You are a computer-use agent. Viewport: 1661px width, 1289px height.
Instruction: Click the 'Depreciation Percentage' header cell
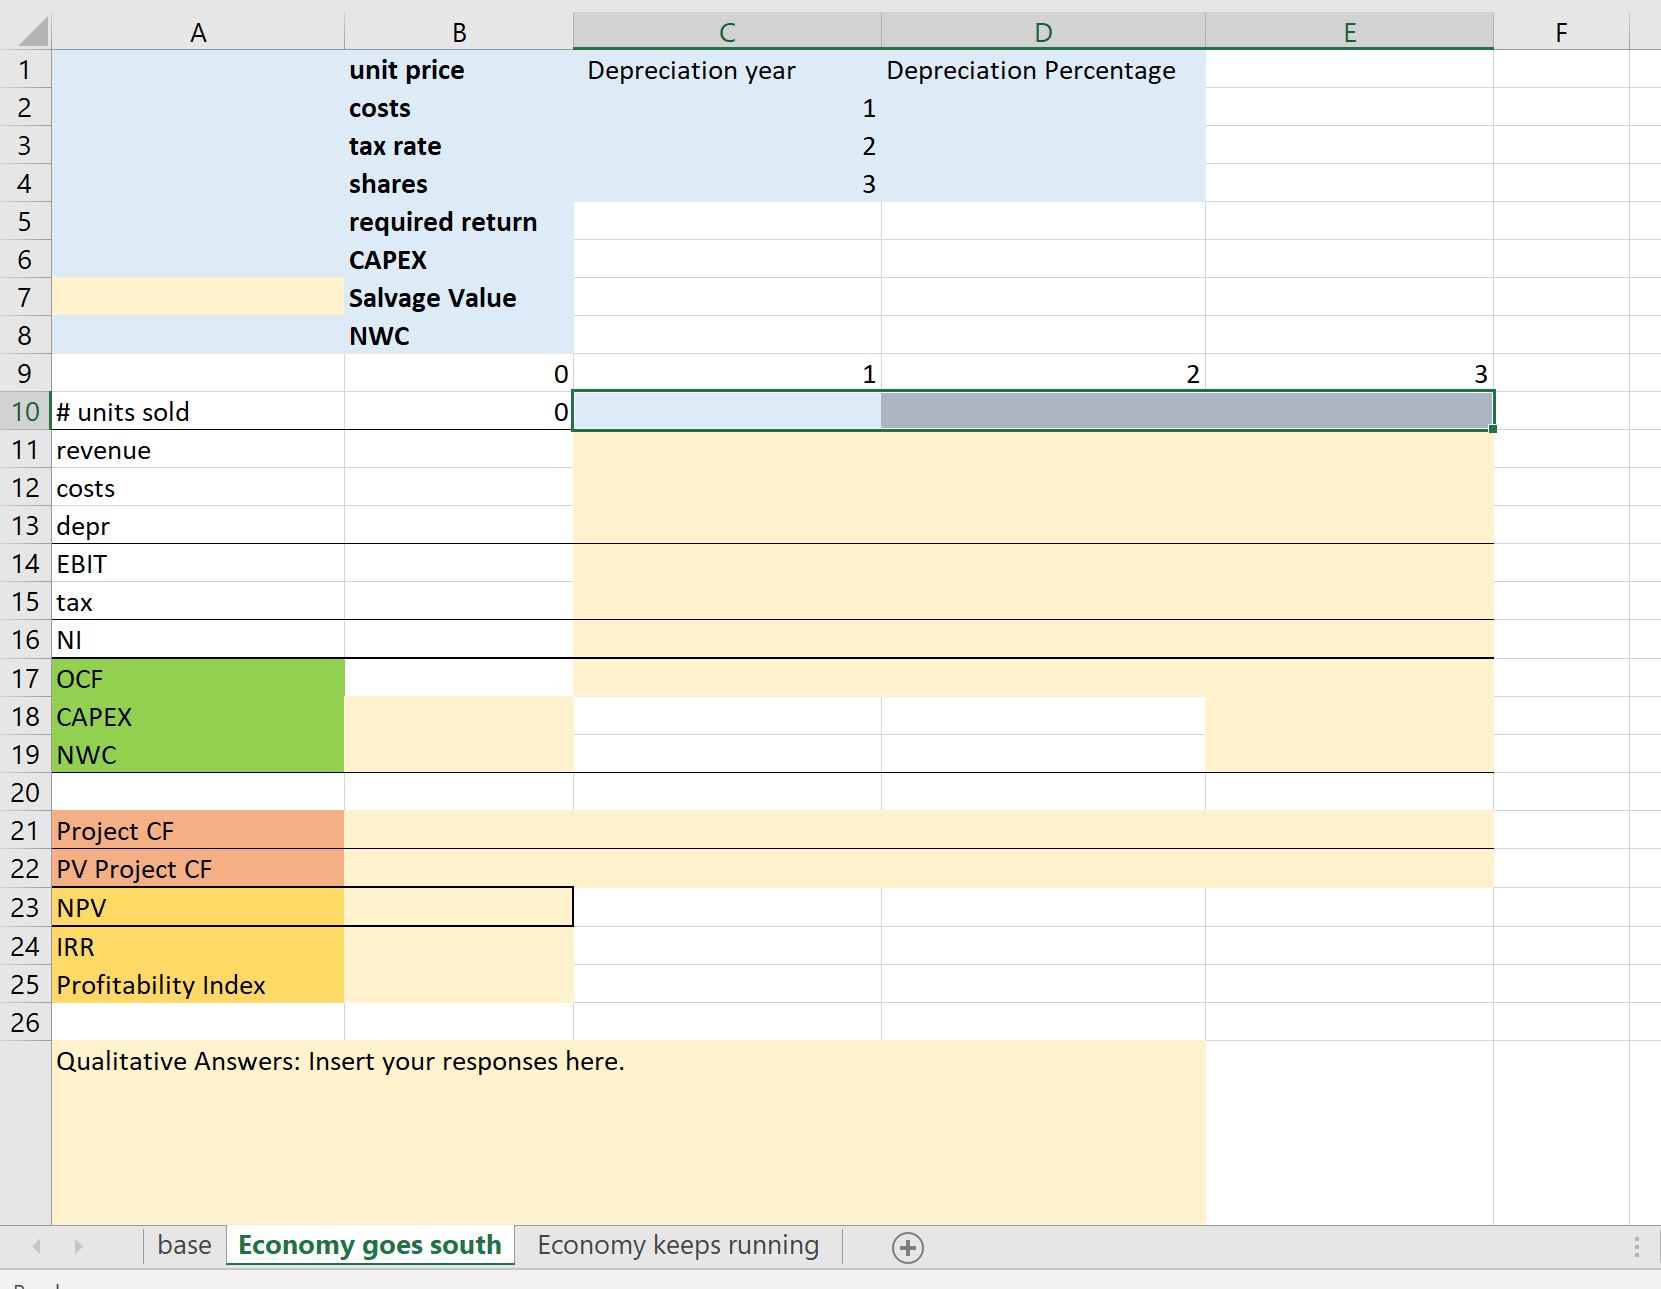[1043, 70]
